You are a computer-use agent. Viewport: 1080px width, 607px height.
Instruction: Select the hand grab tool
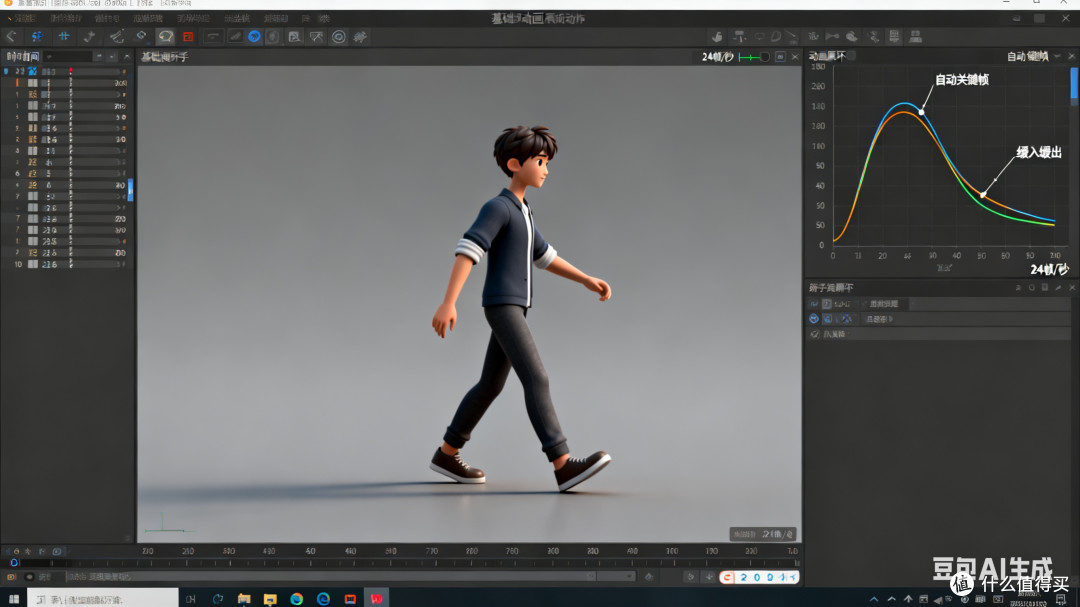tap(717, 37)
